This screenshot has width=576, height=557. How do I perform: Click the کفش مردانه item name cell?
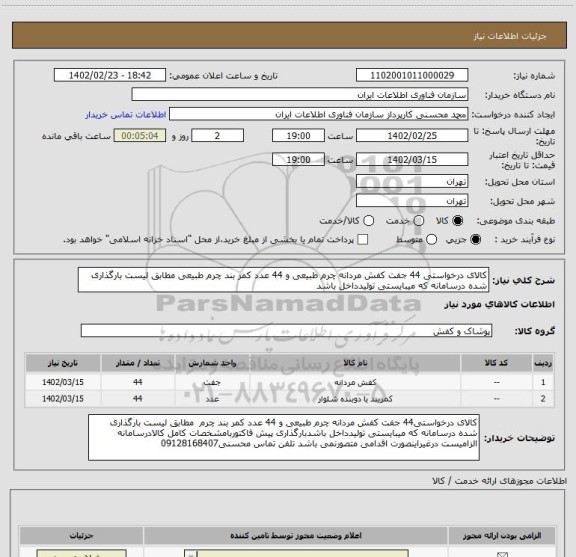click(x=355, y=382)
